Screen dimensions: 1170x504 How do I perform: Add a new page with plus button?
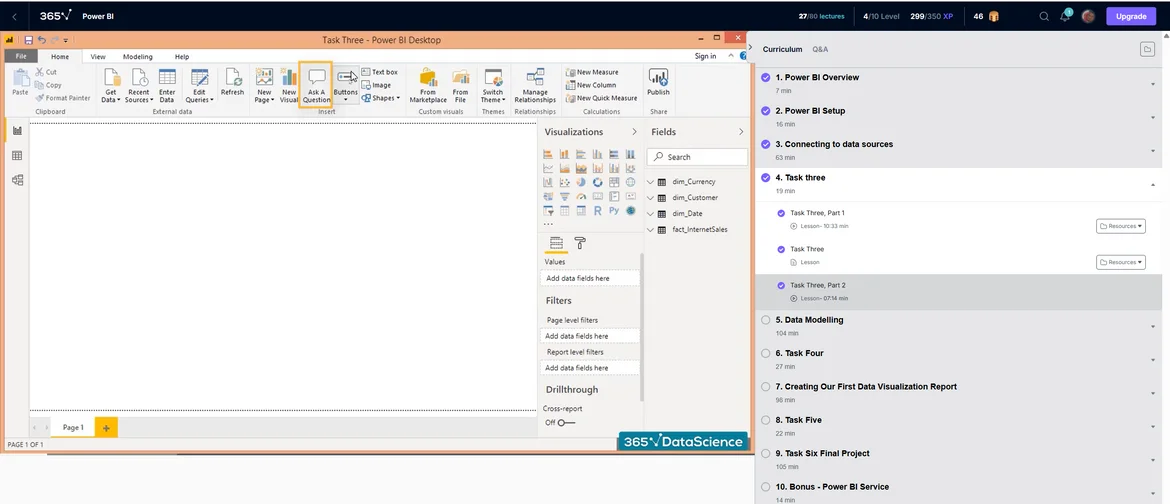point(106,428)
